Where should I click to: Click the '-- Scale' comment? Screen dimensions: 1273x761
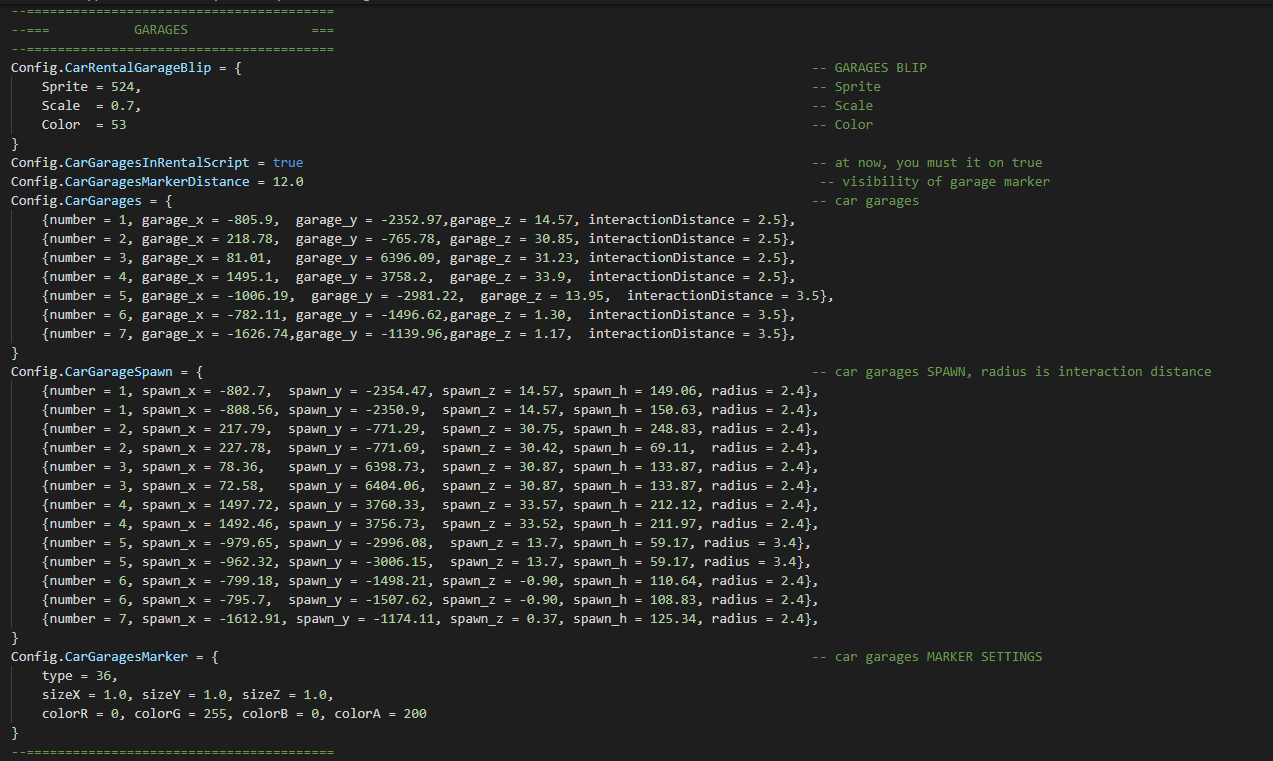842,105
